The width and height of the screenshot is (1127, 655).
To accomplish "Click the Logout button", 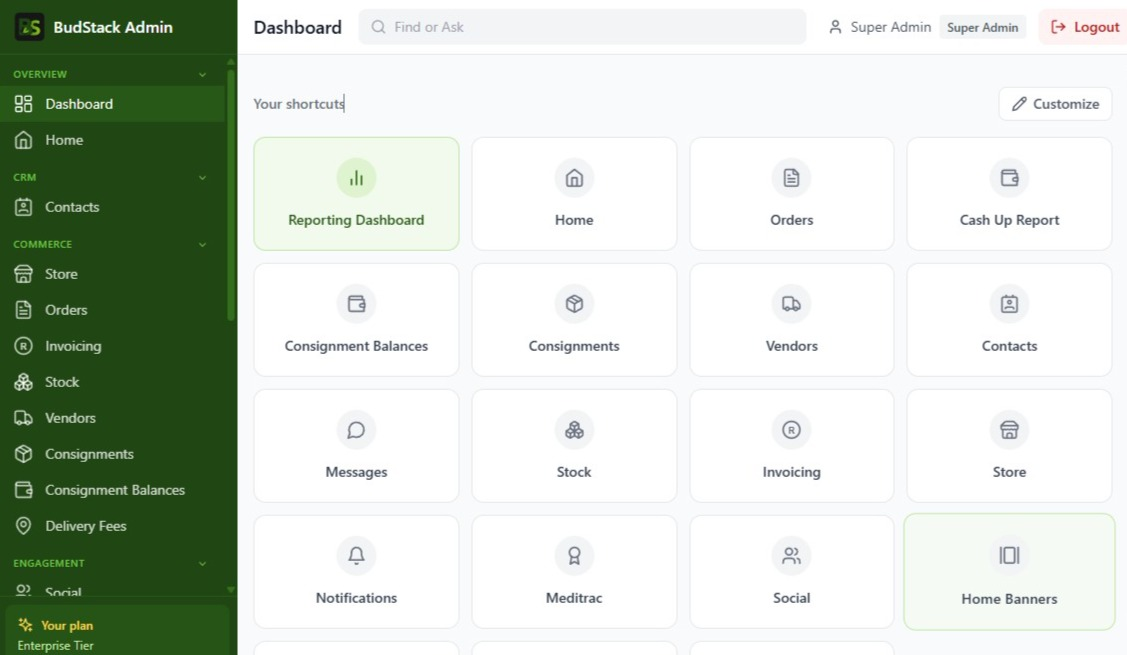I will pyautogui.click(x=1084, y=27).
